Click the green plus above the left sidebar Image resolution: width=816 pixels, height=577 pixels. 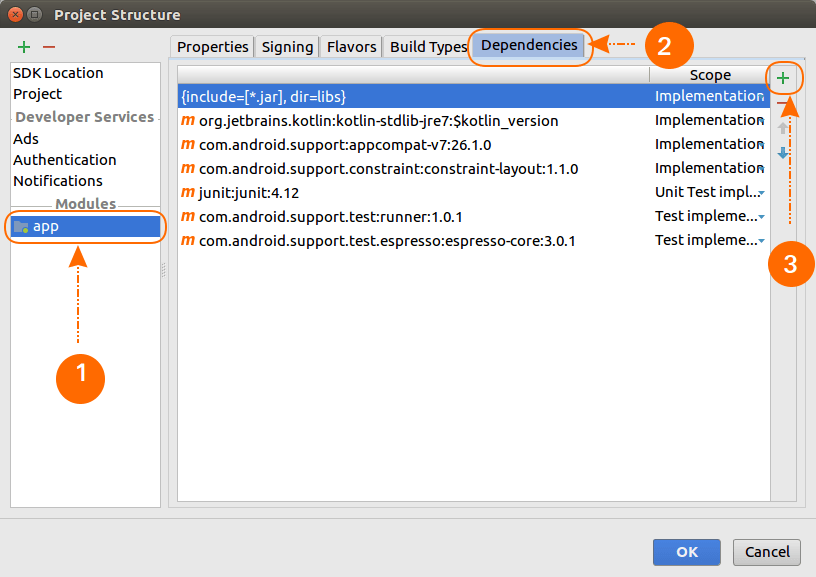tap(22, 46)
